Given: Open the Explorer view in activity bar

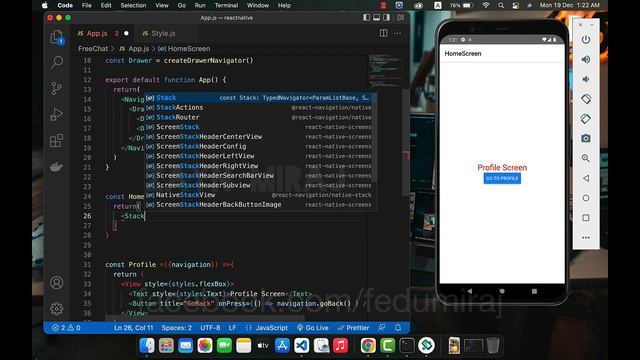Looking at the screenshot, I should pos(56,38).
